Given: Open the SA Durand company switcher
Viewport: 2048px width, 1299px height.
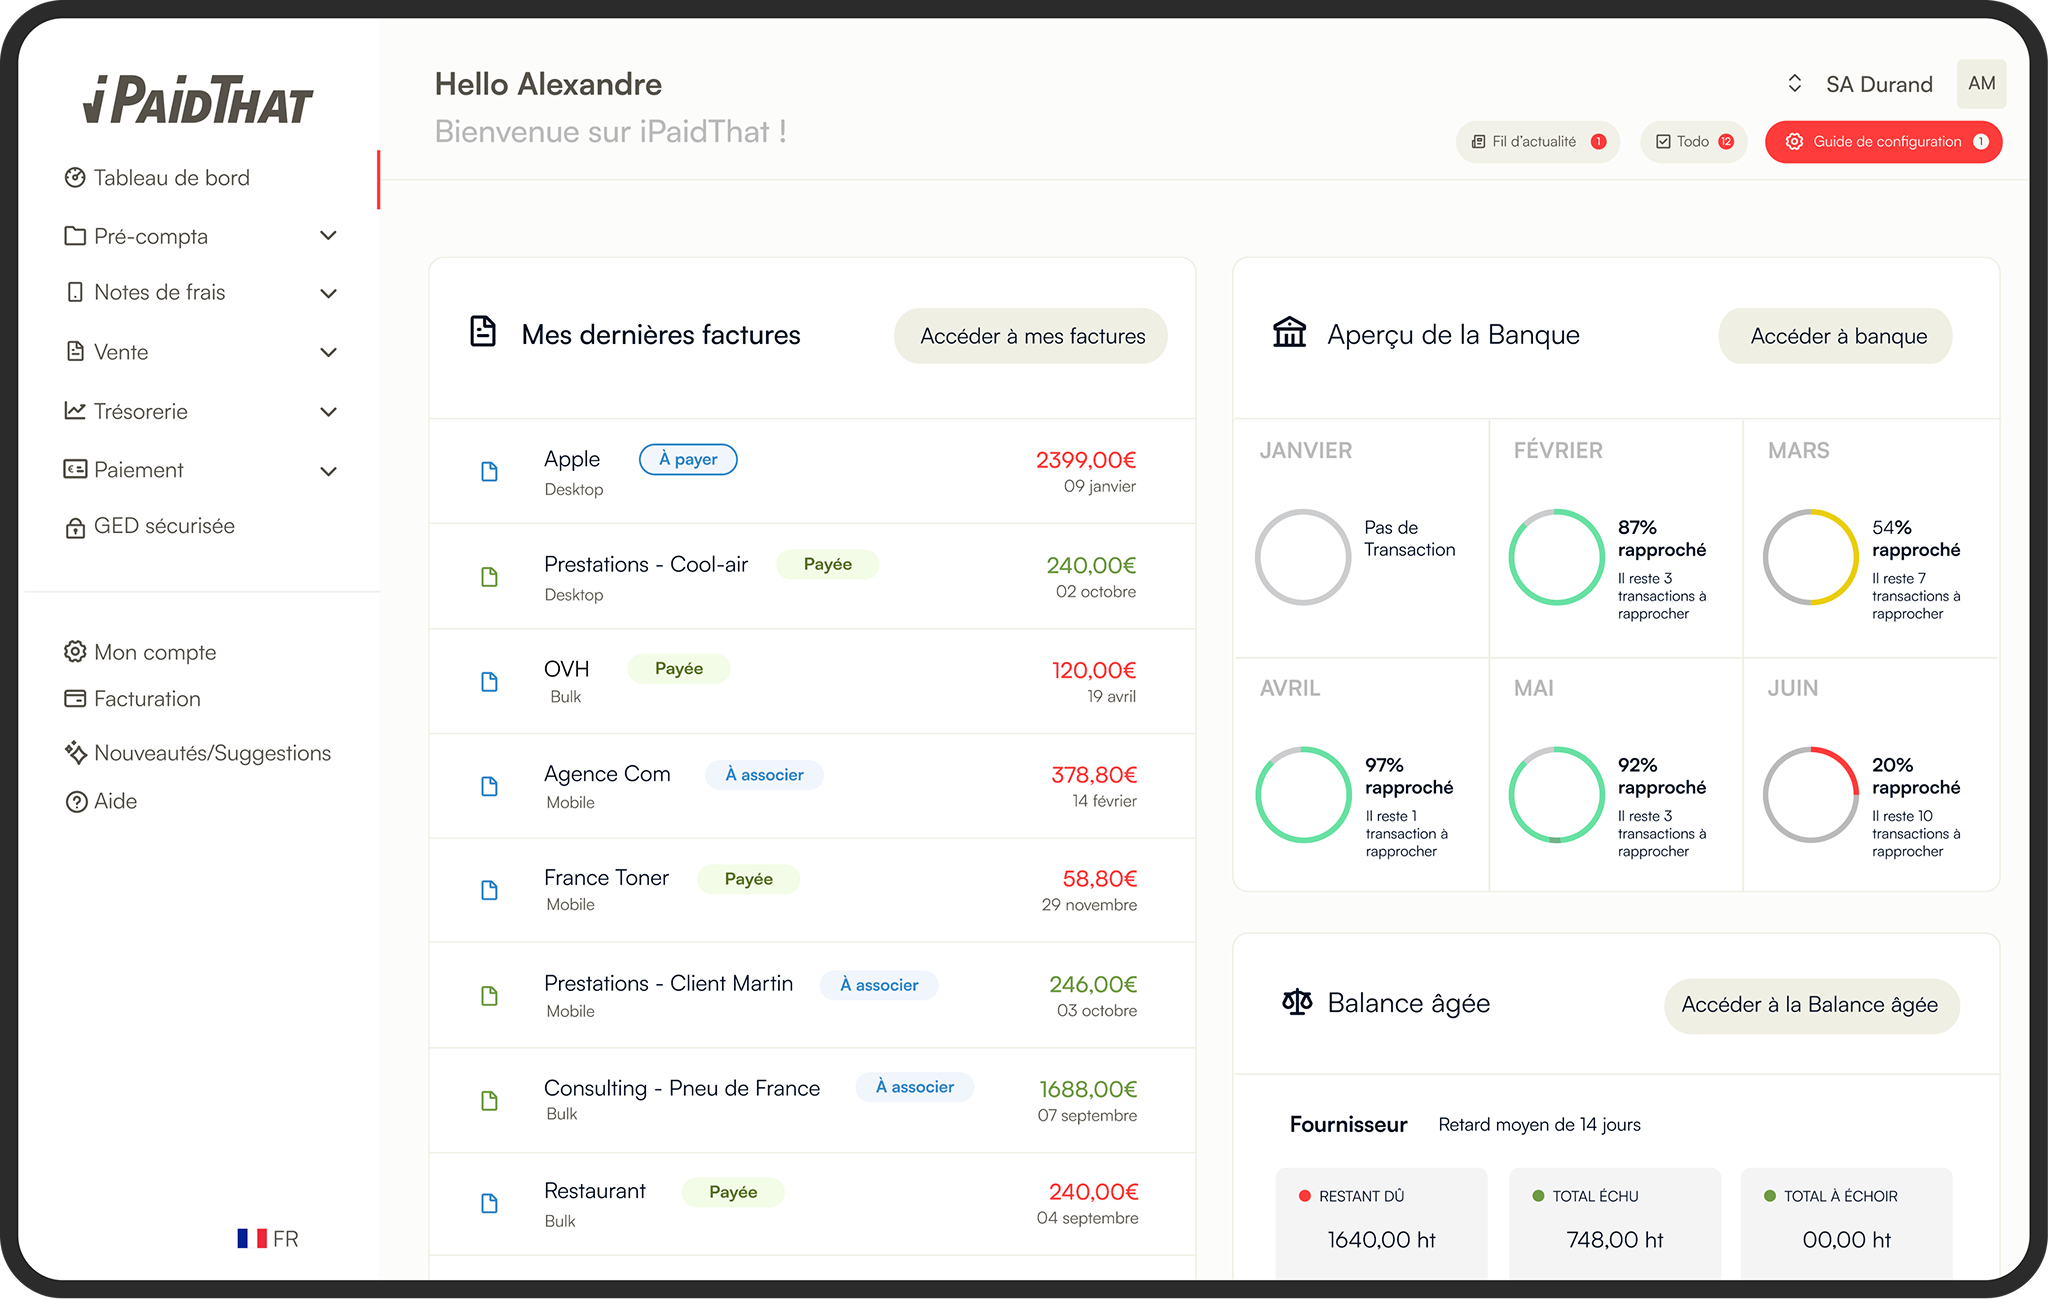Looking at the screenshot, I should point(1795,83).
